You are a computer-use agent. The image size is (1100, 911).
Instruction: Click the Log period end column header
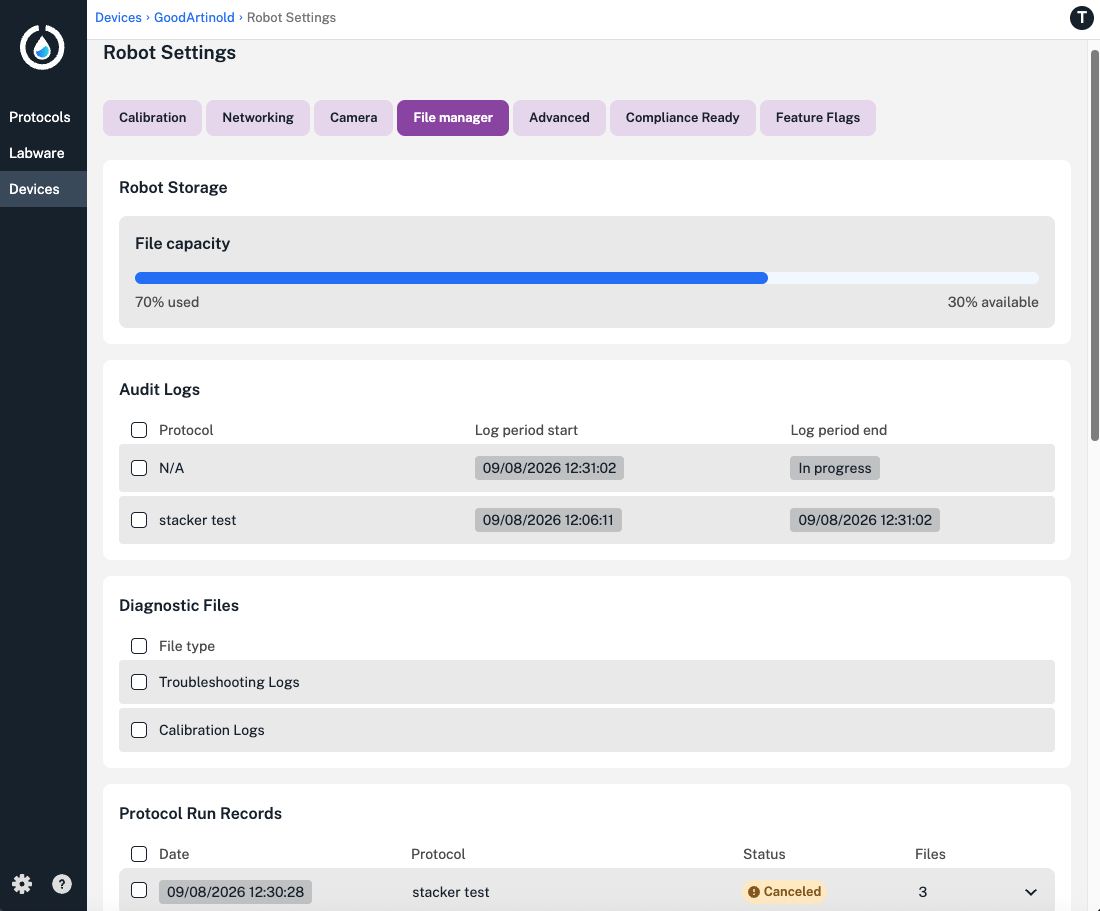point(838,430)
